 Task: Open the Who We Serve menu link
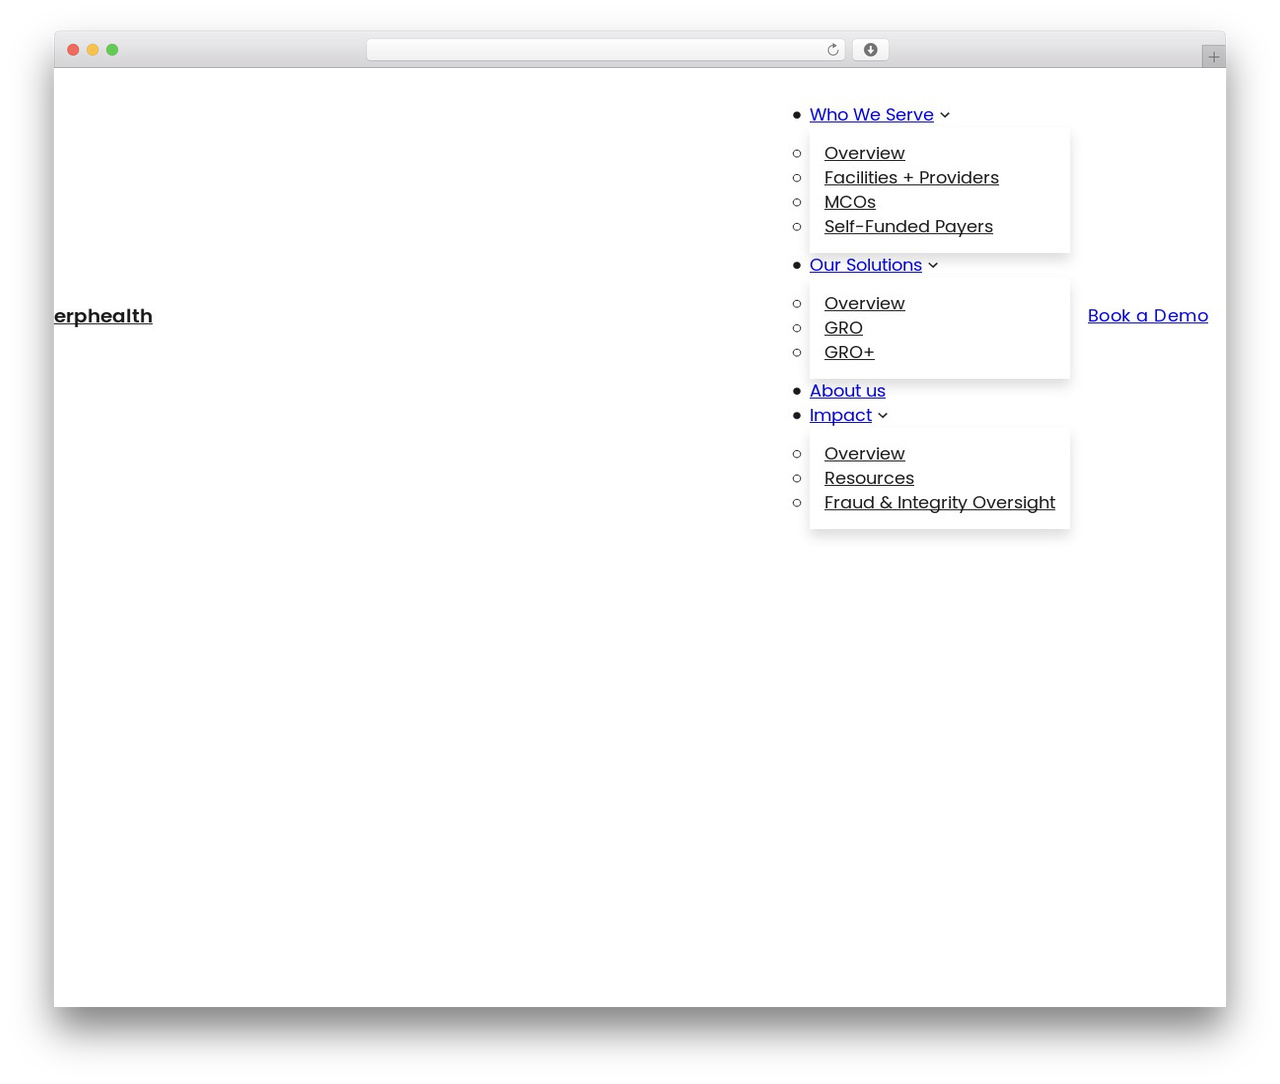[872, 115]
